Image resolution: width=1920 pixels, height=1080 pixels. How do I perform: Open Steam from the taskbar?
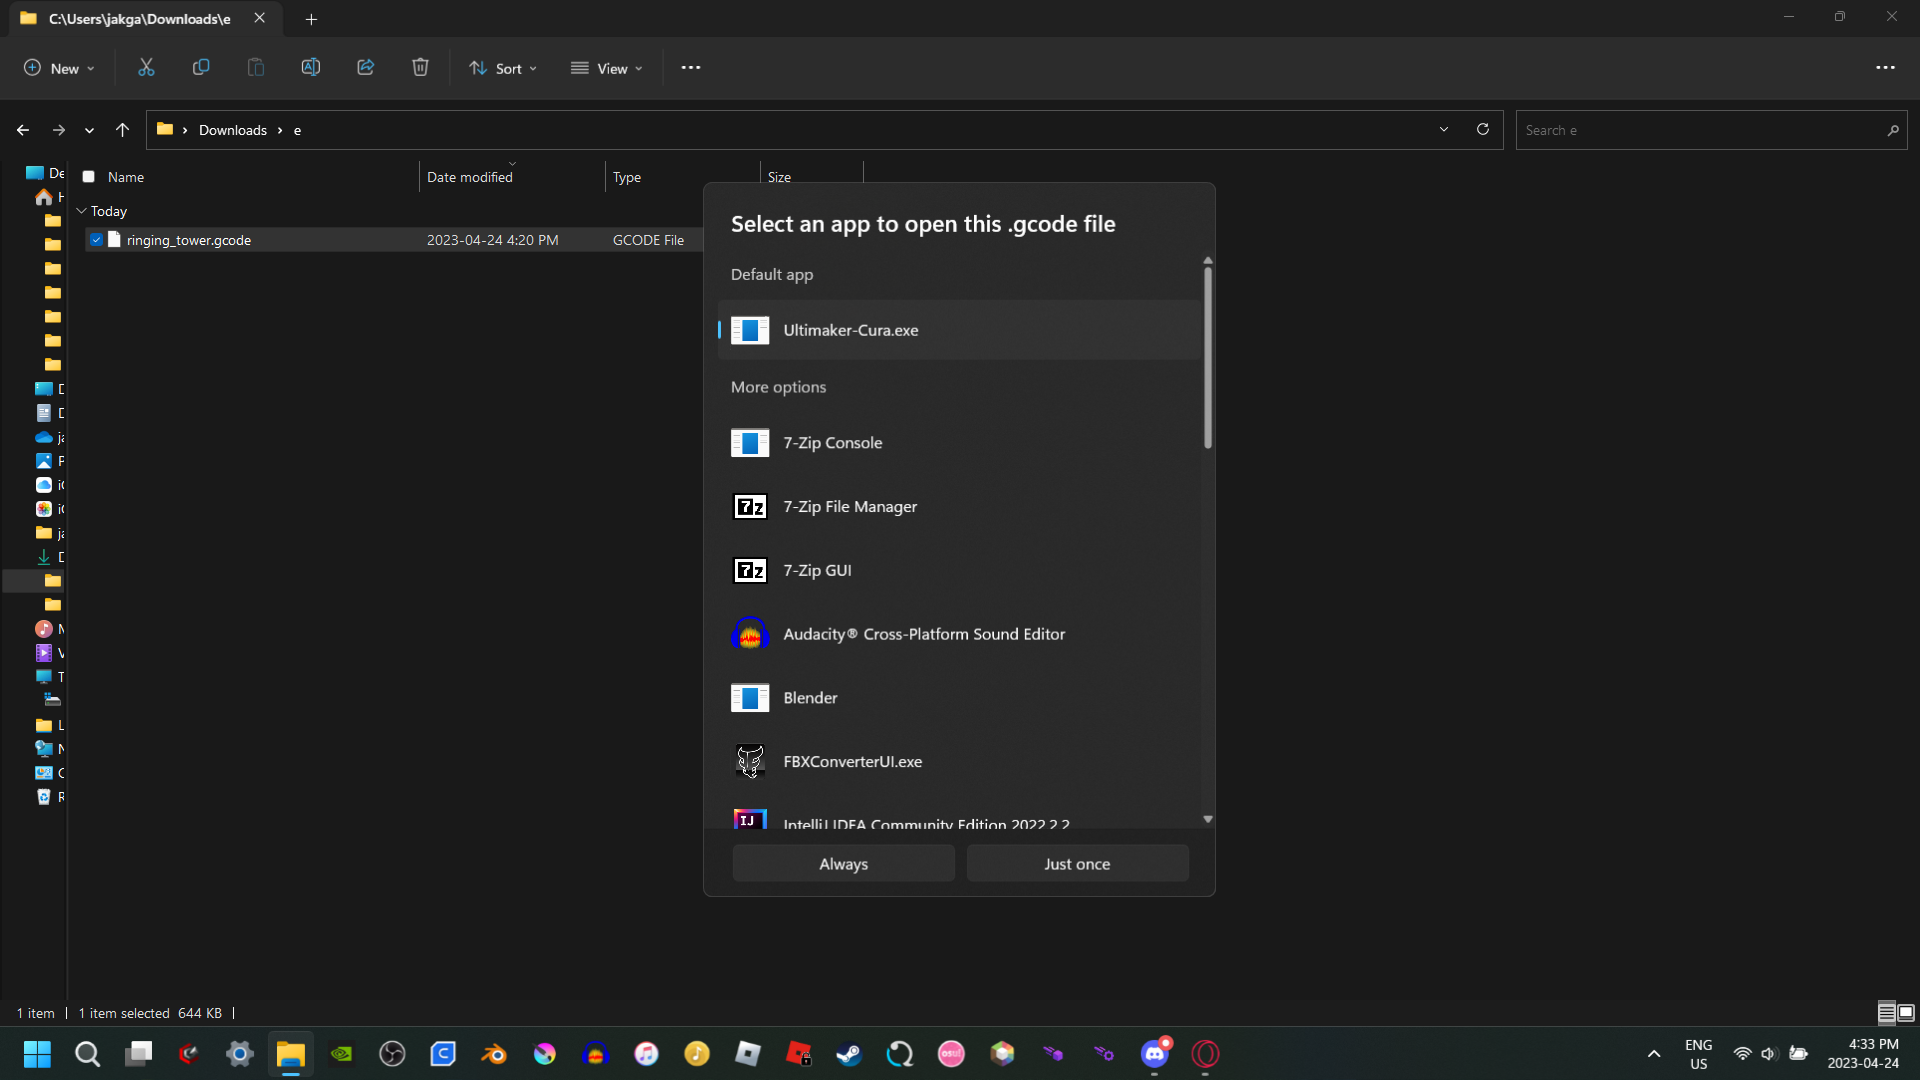[849, 1053]
